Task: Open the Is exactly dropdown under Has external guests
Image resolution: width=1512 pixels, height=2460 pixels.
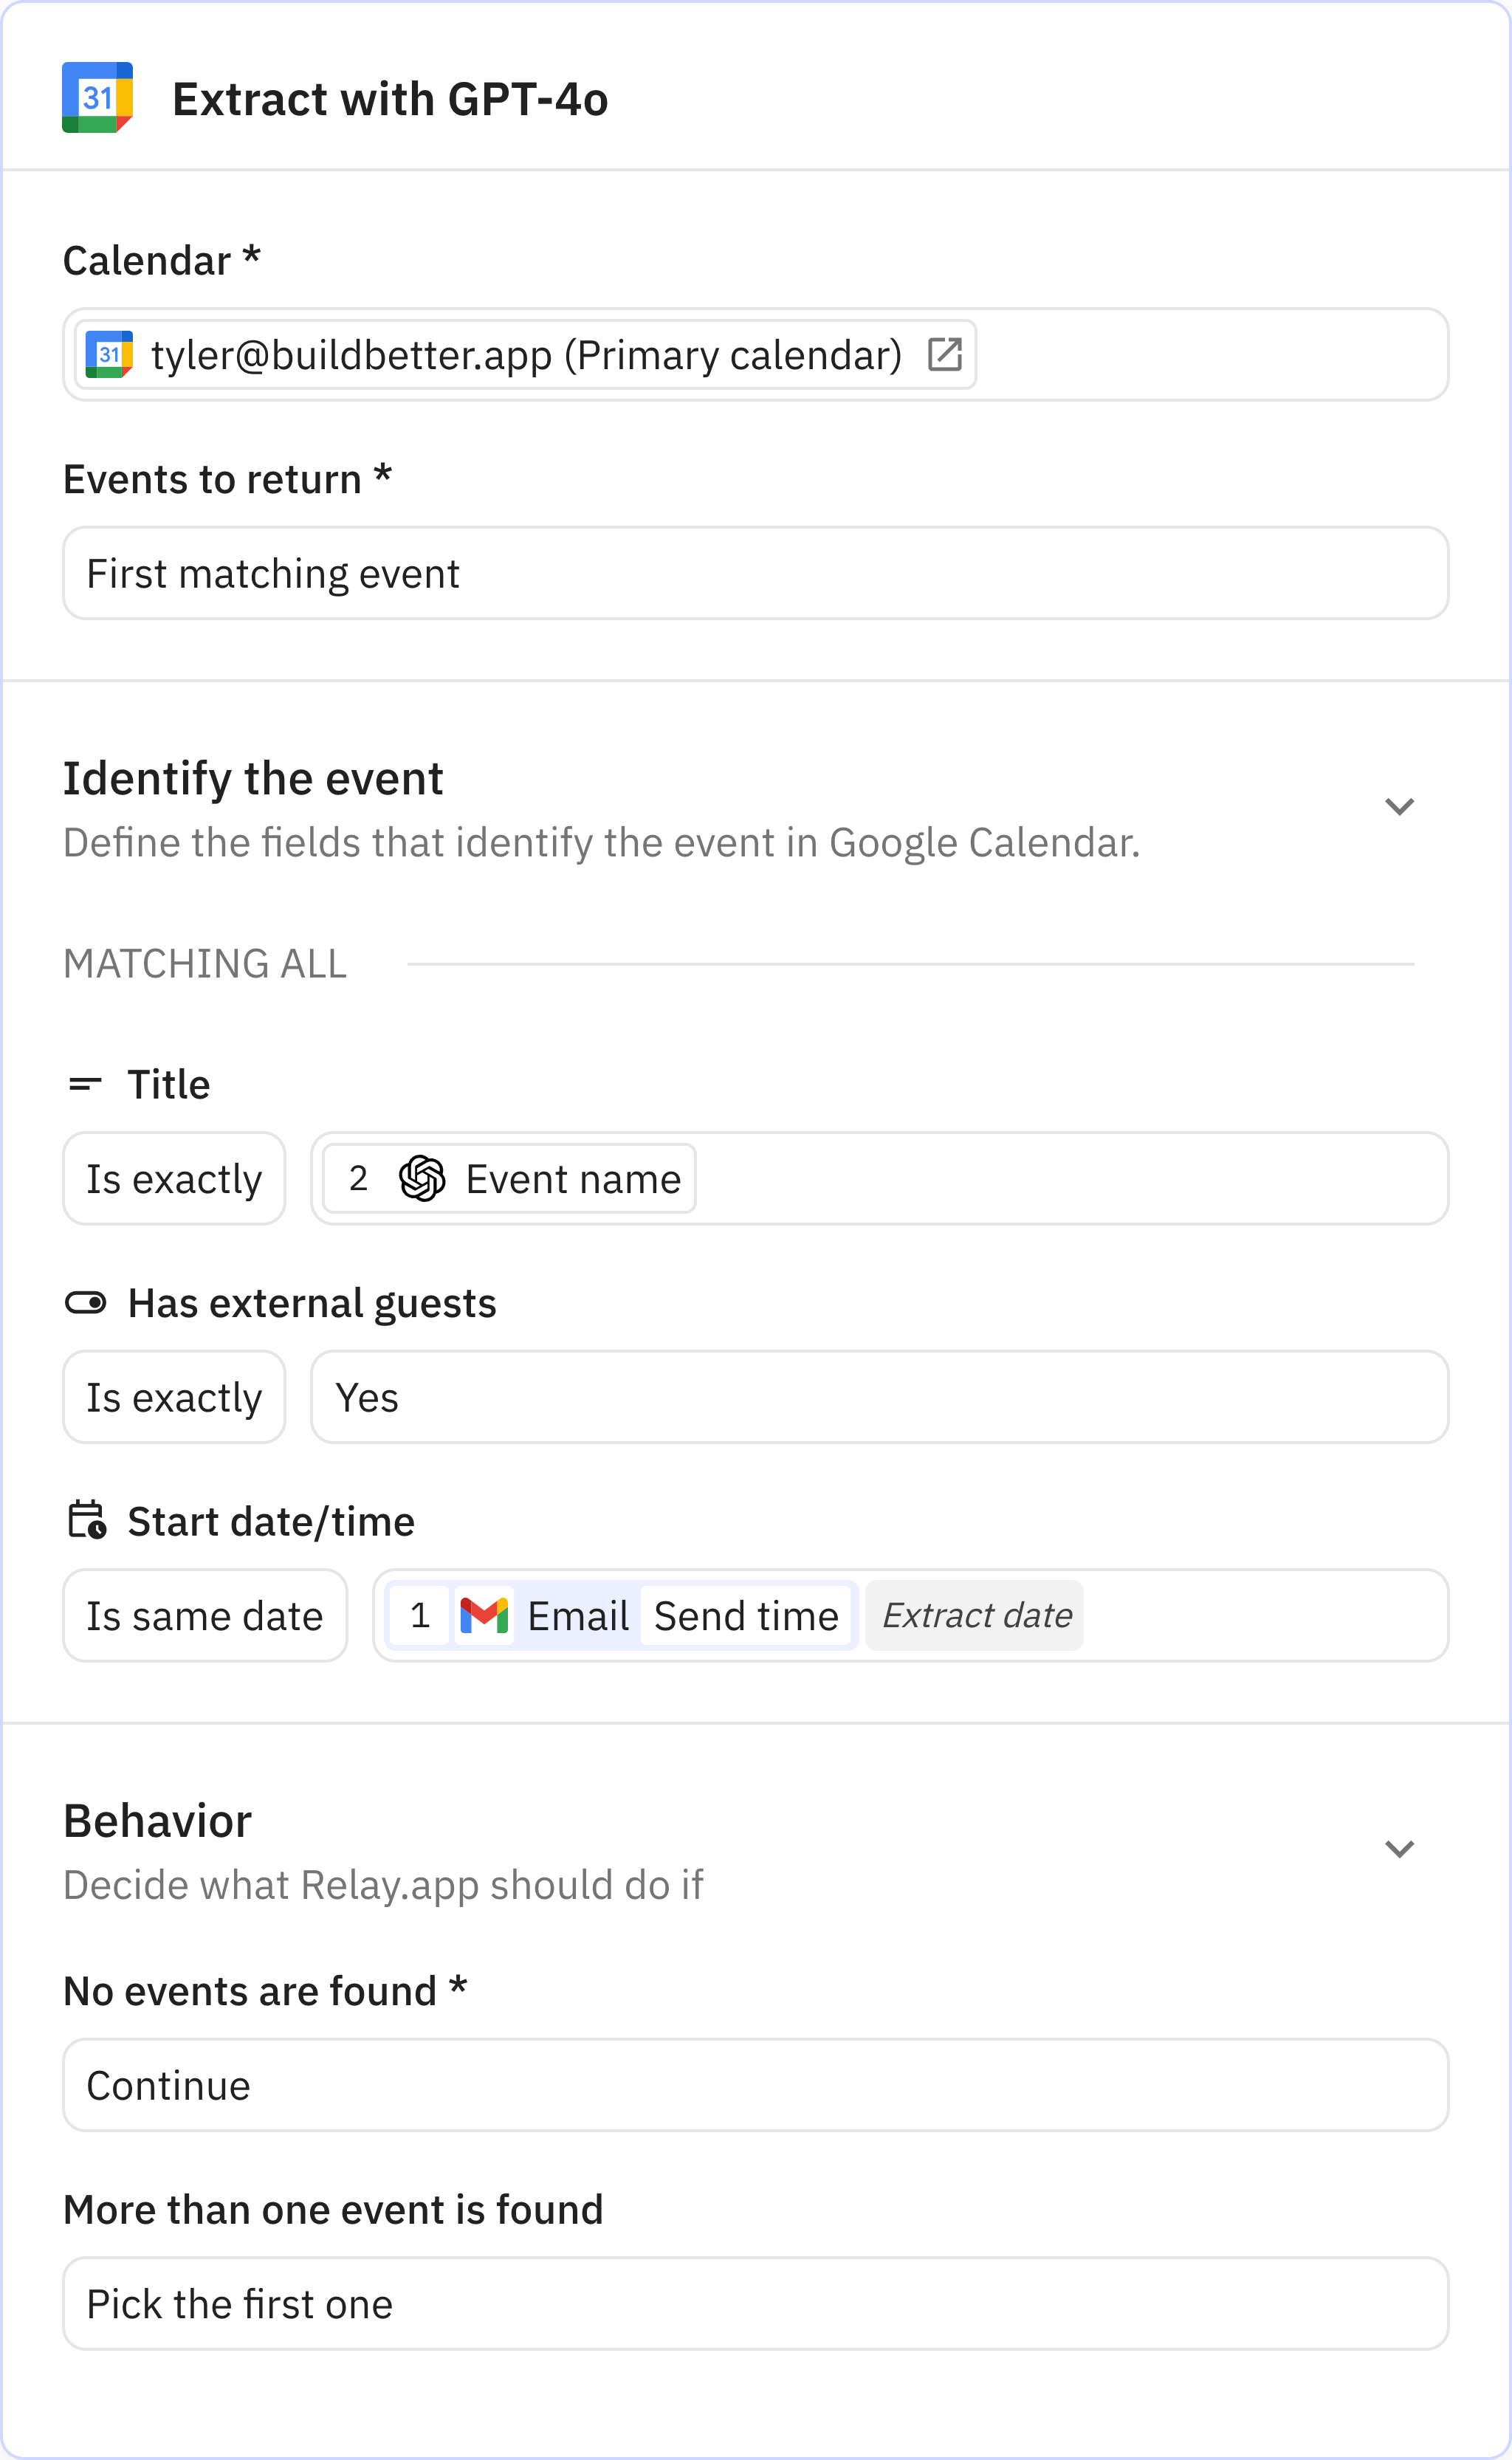Action: (174, 1396)
